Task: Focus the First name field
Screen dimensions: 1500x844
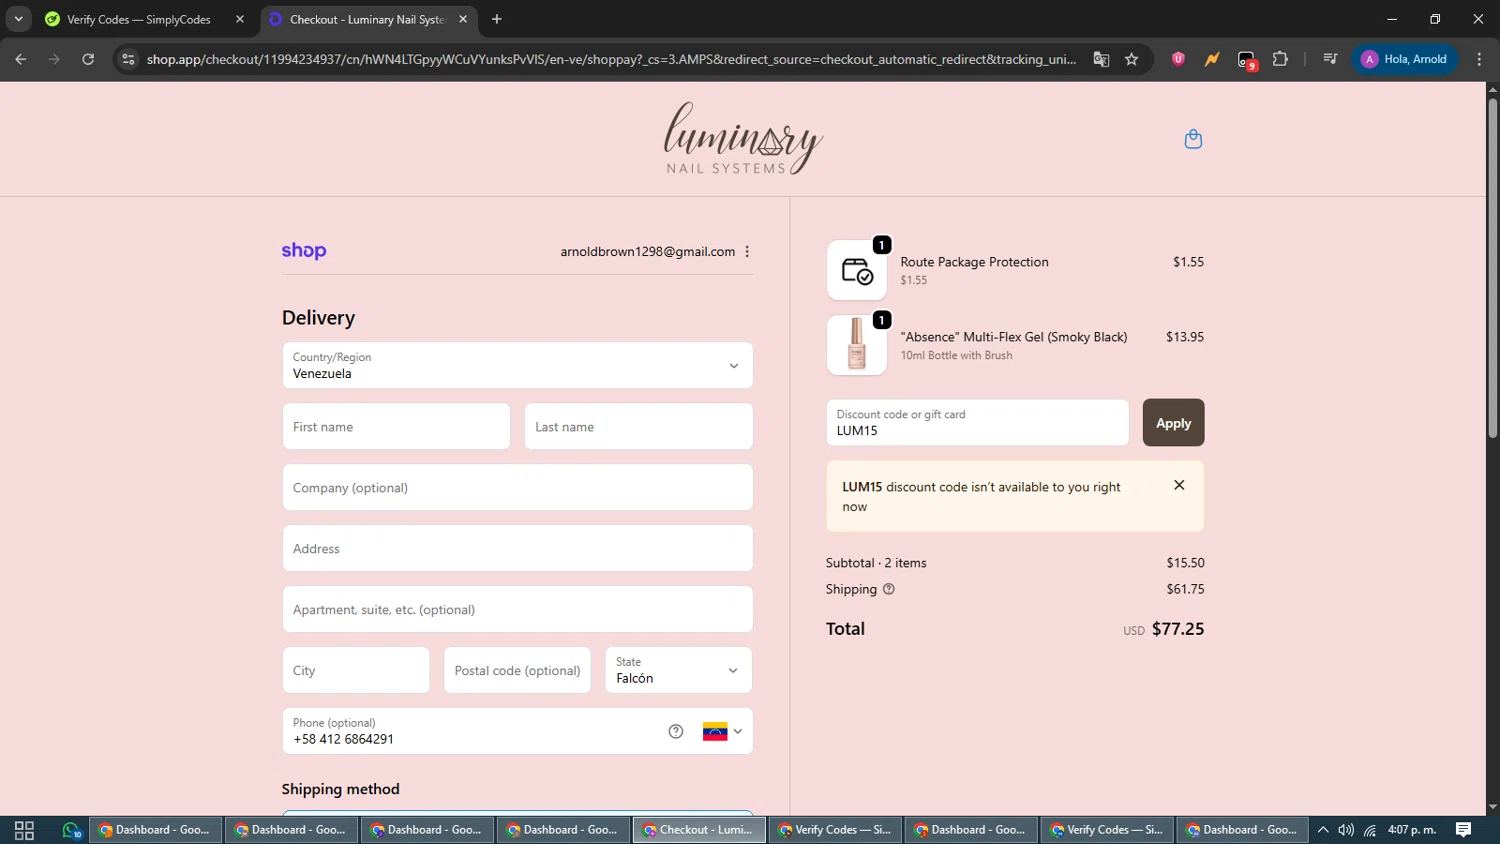Action: point(396,427)
